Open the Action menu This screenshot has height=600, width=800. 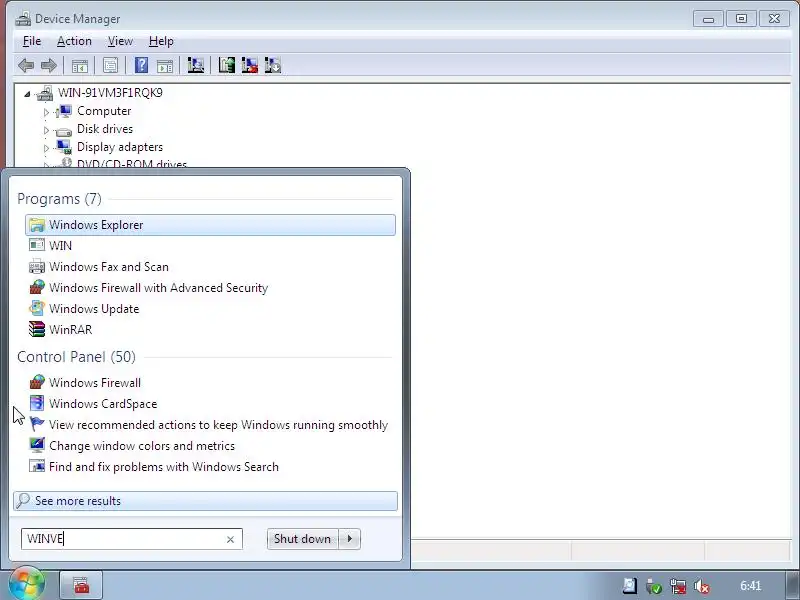coord(74,41)
